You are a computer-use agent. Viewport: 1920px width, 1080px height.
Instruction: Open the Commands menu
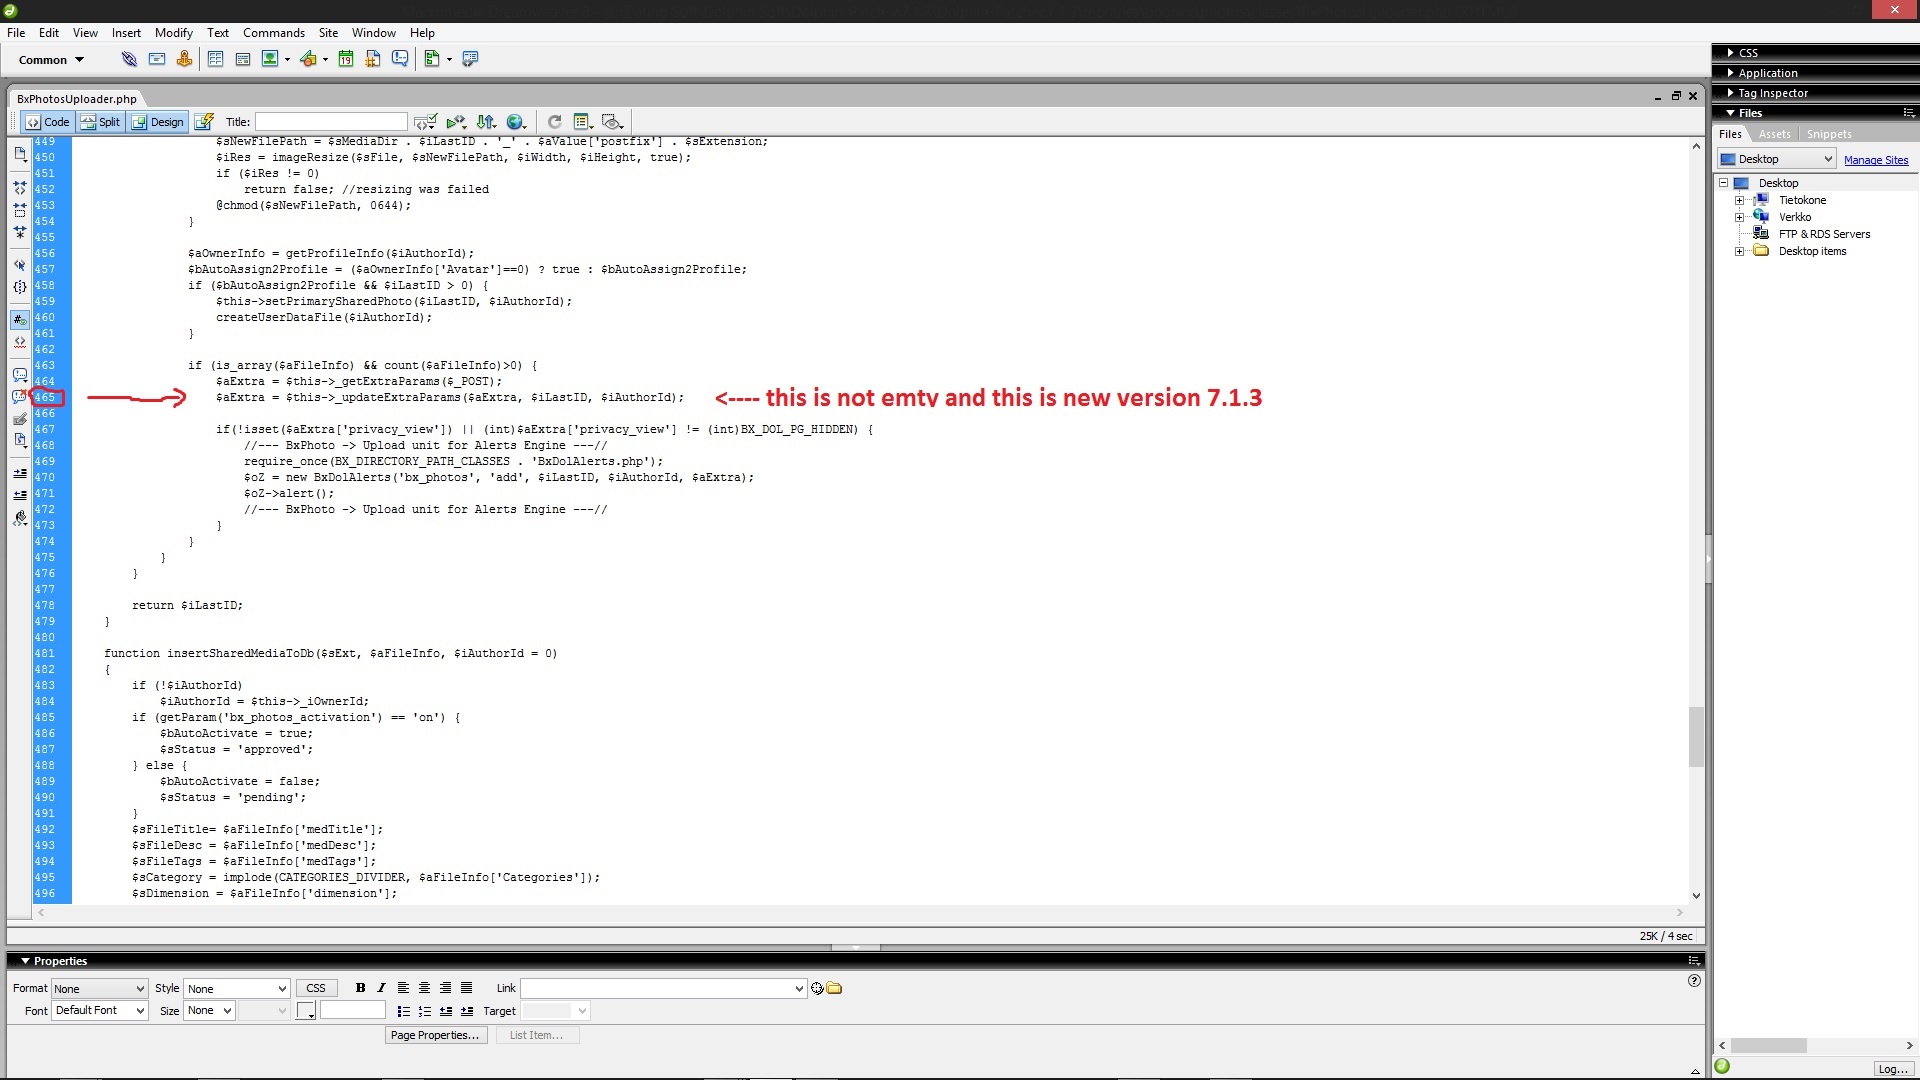(x=273, y=33)
